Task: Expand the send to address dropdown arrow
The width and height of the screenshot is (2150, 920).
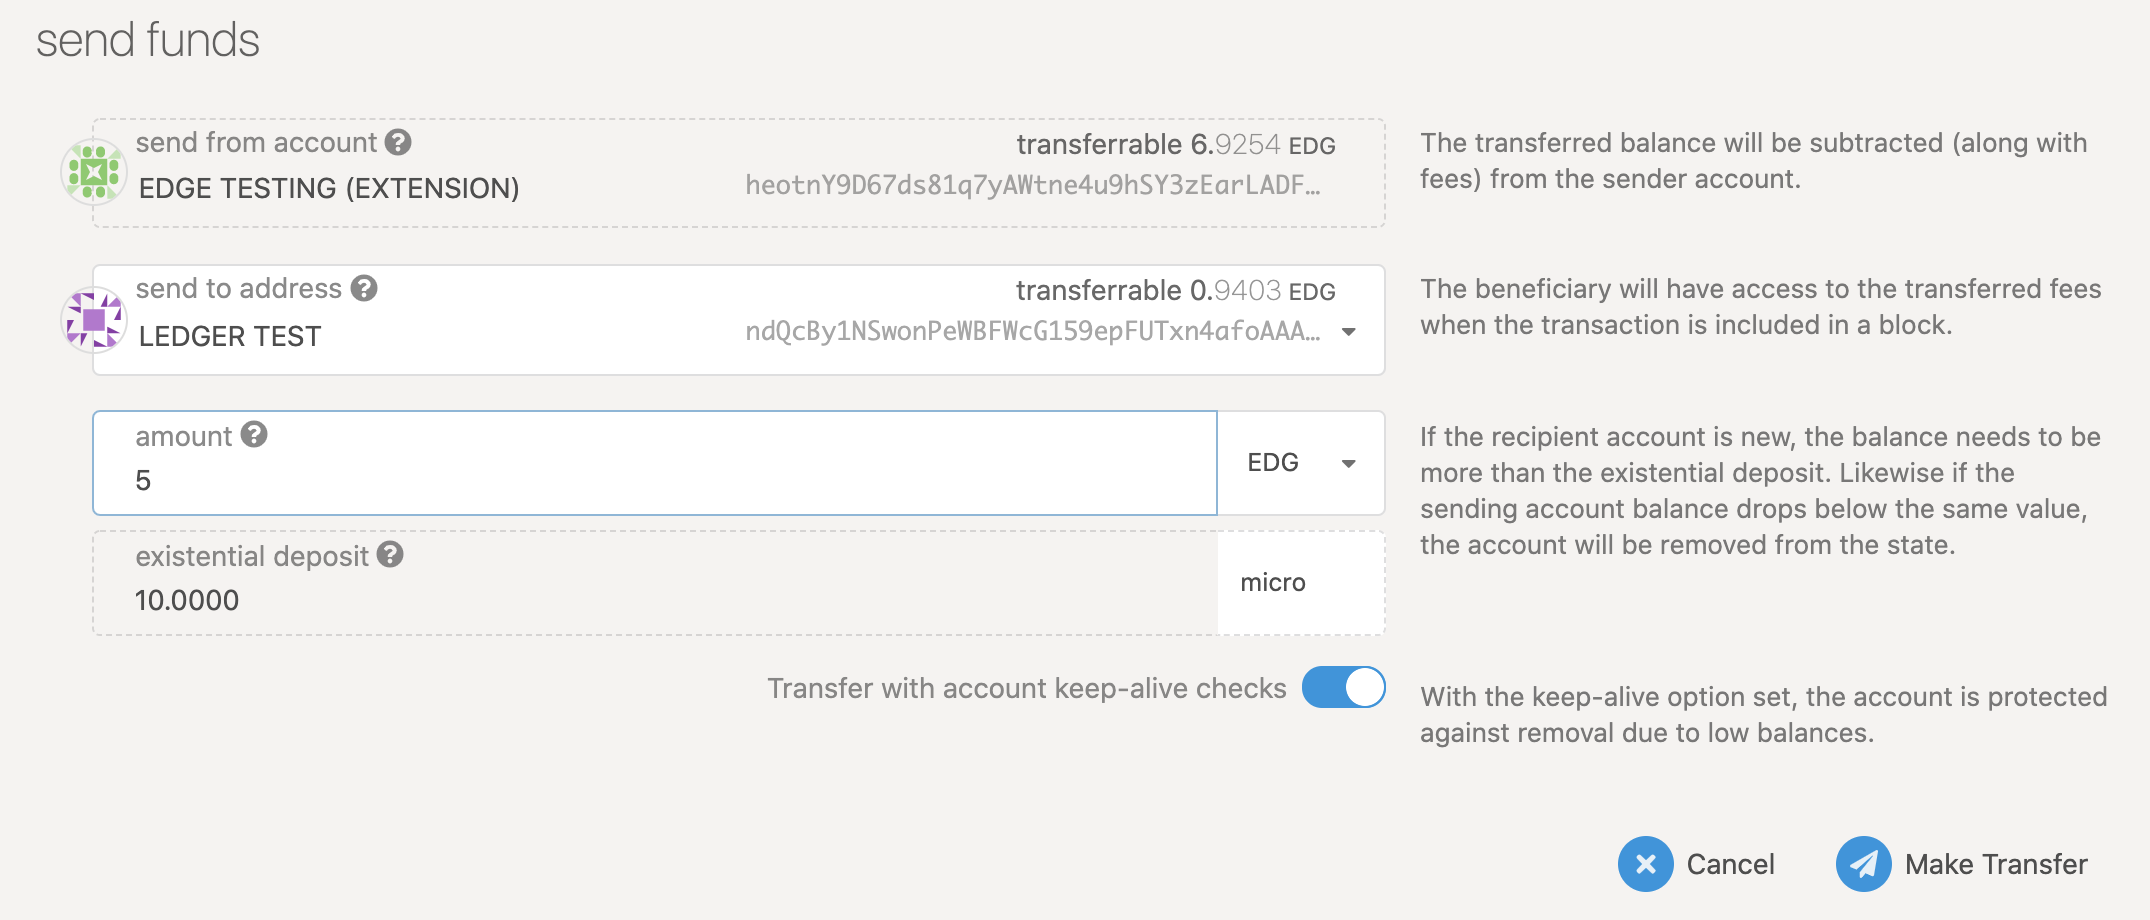Action: point(1349,332)
